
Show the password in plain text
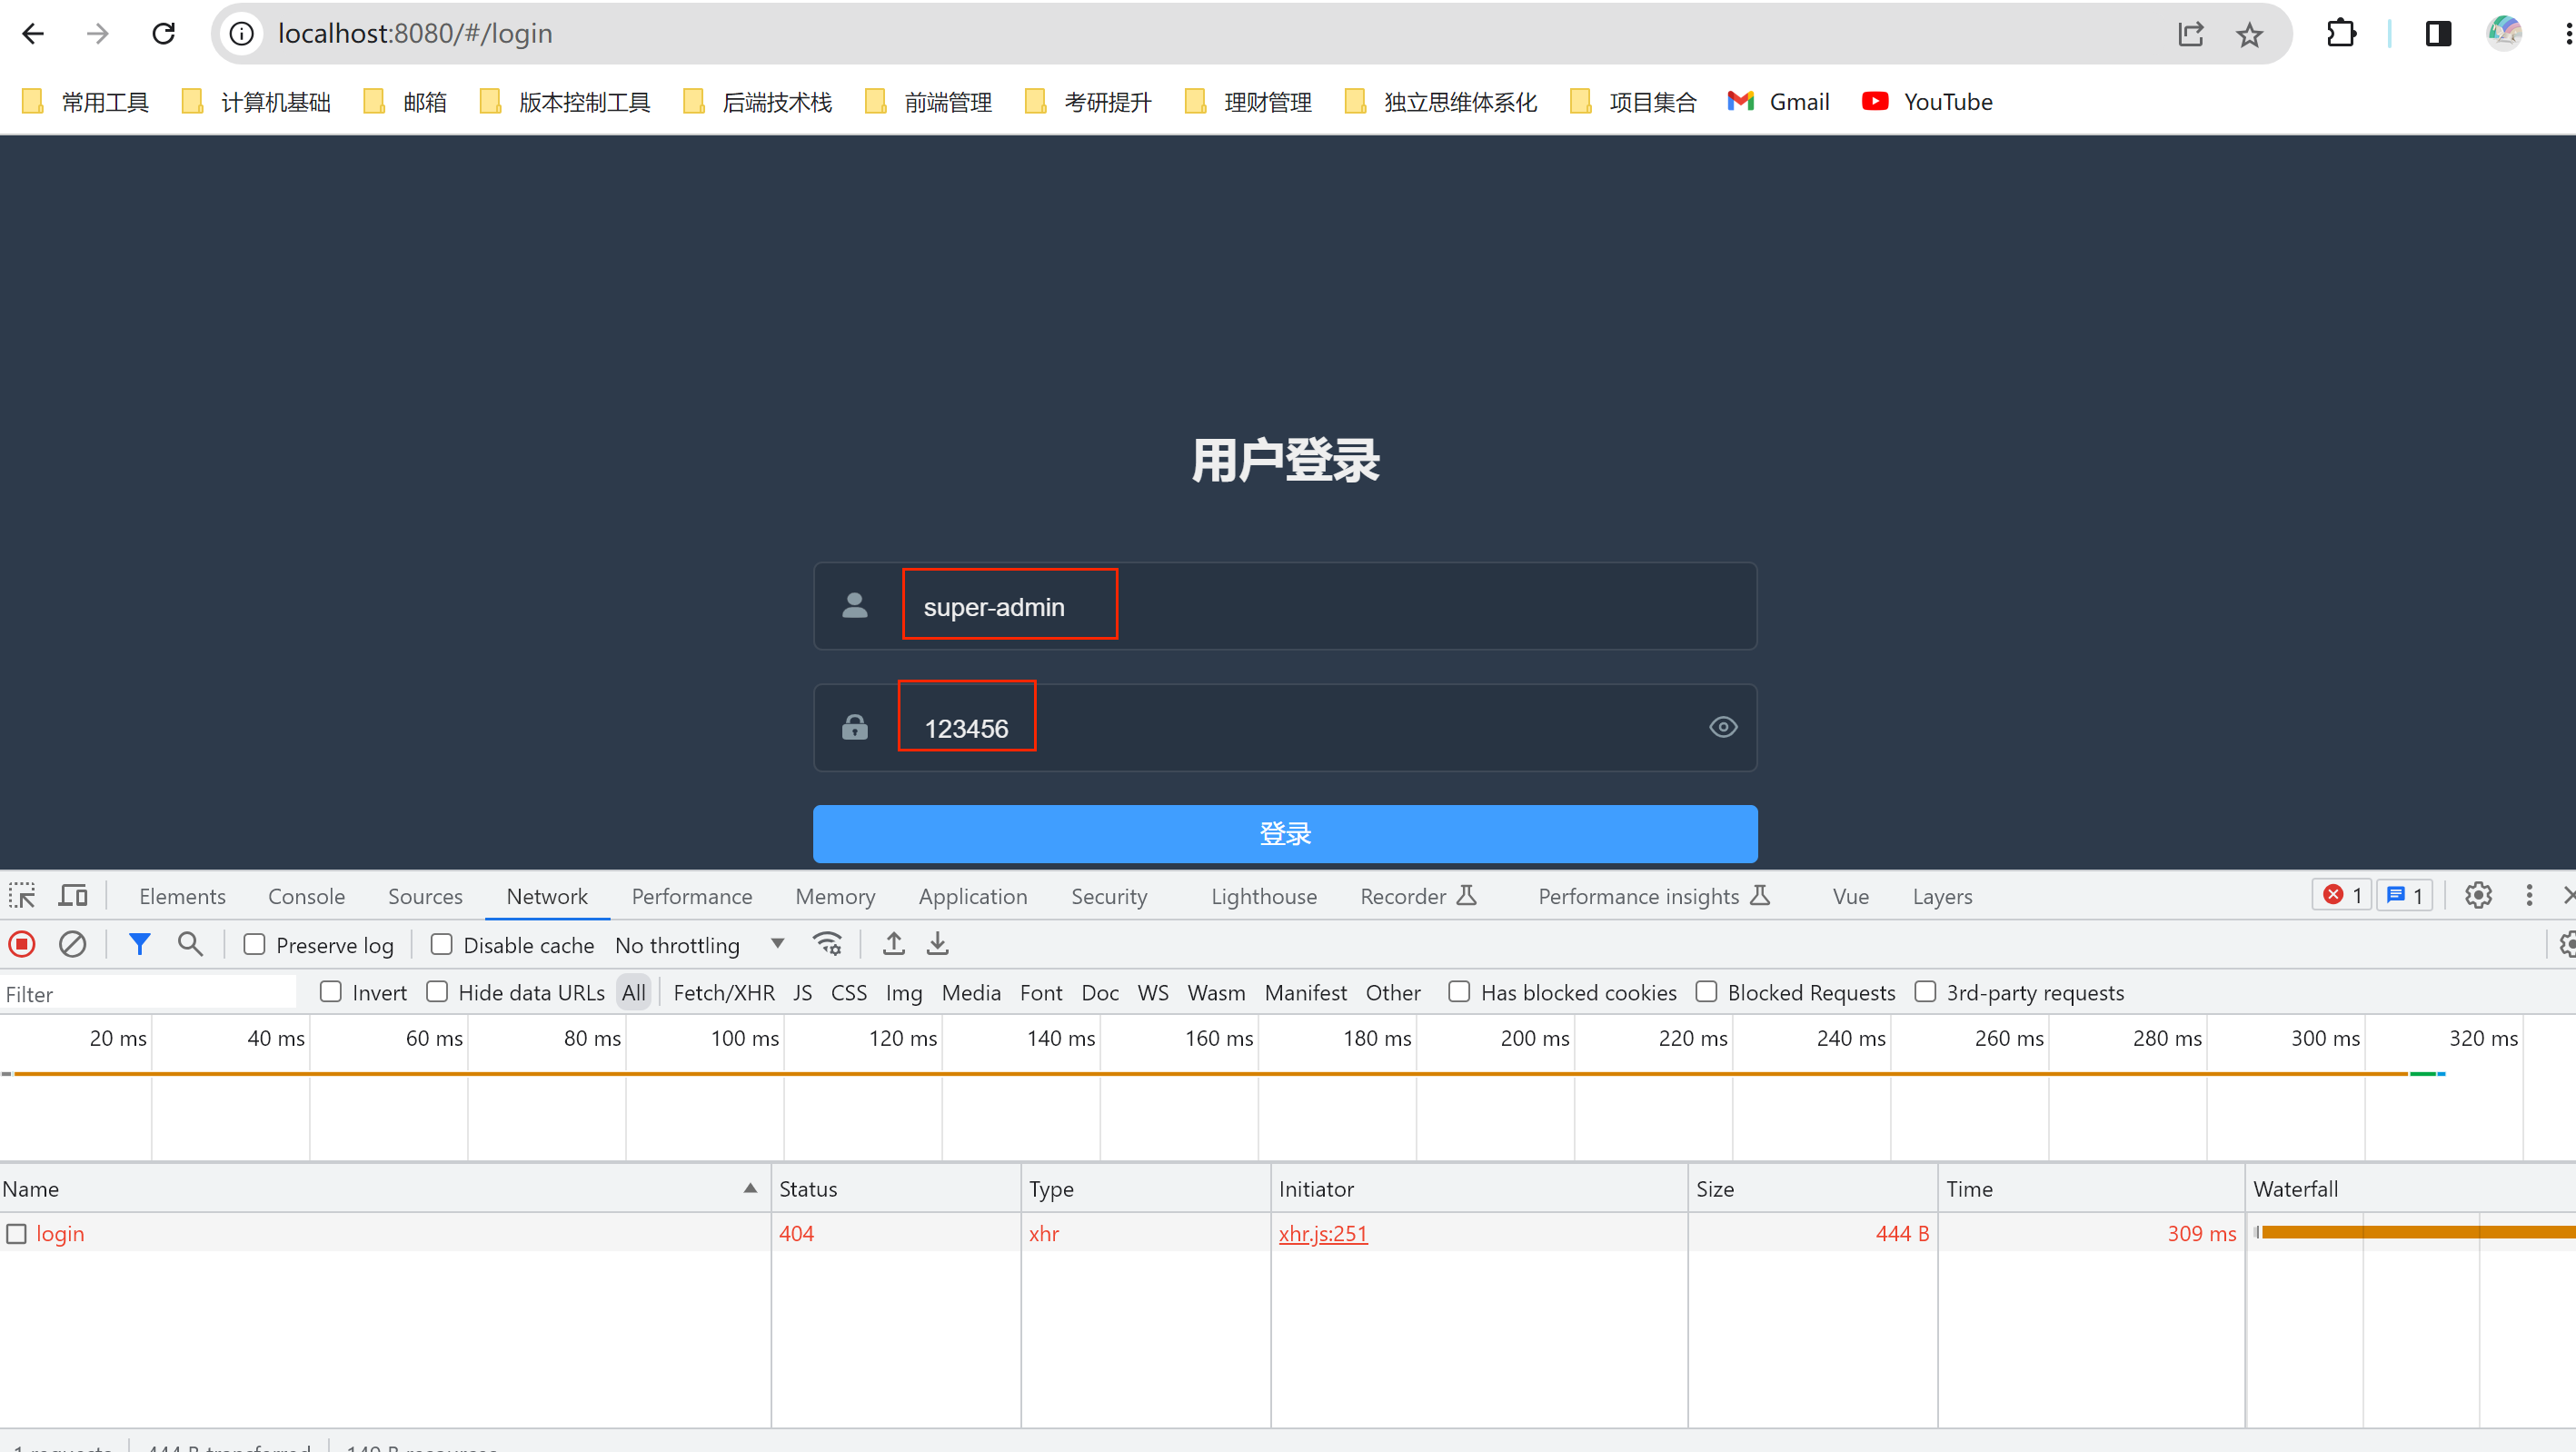coord(1723,727)
